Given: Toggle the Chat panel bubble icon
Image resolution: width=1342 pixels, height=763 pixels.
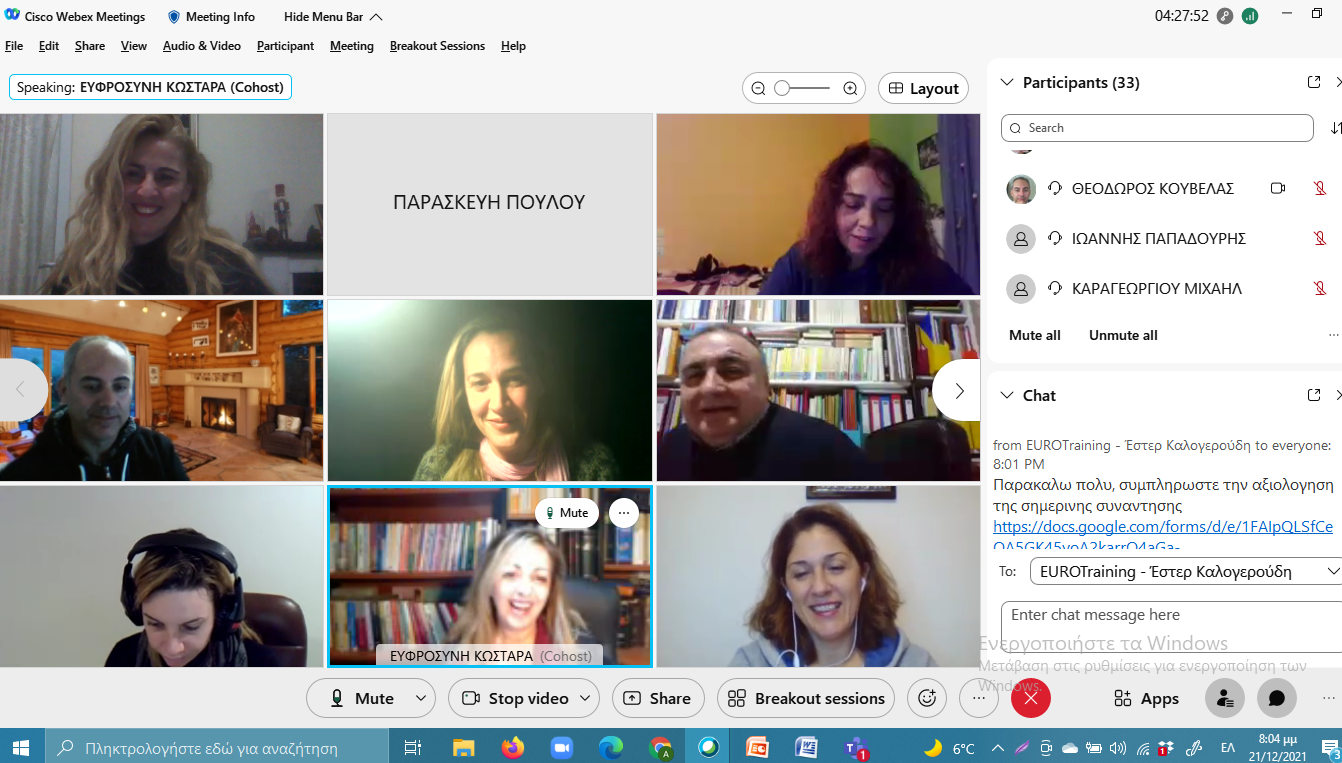Looking at the screenshot, I should 1276,698.
